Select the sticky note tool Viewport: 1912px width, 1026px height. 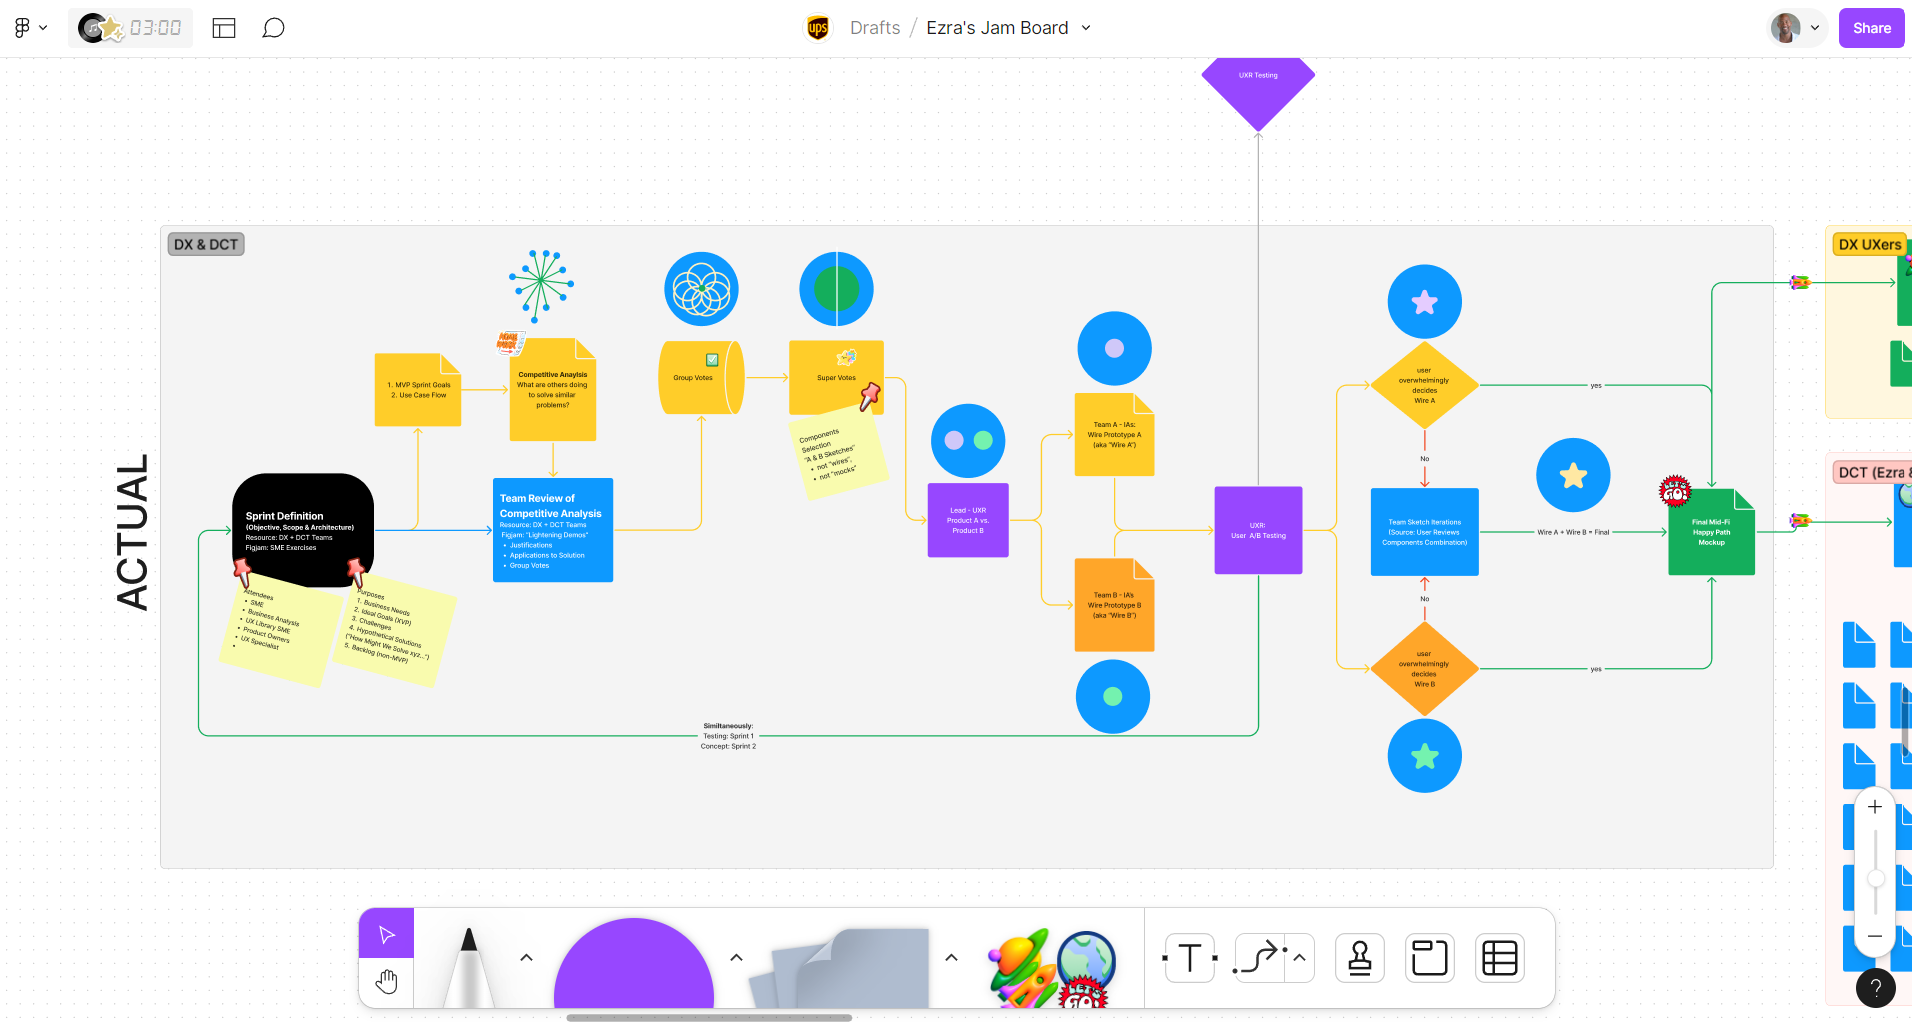point(840,967)
